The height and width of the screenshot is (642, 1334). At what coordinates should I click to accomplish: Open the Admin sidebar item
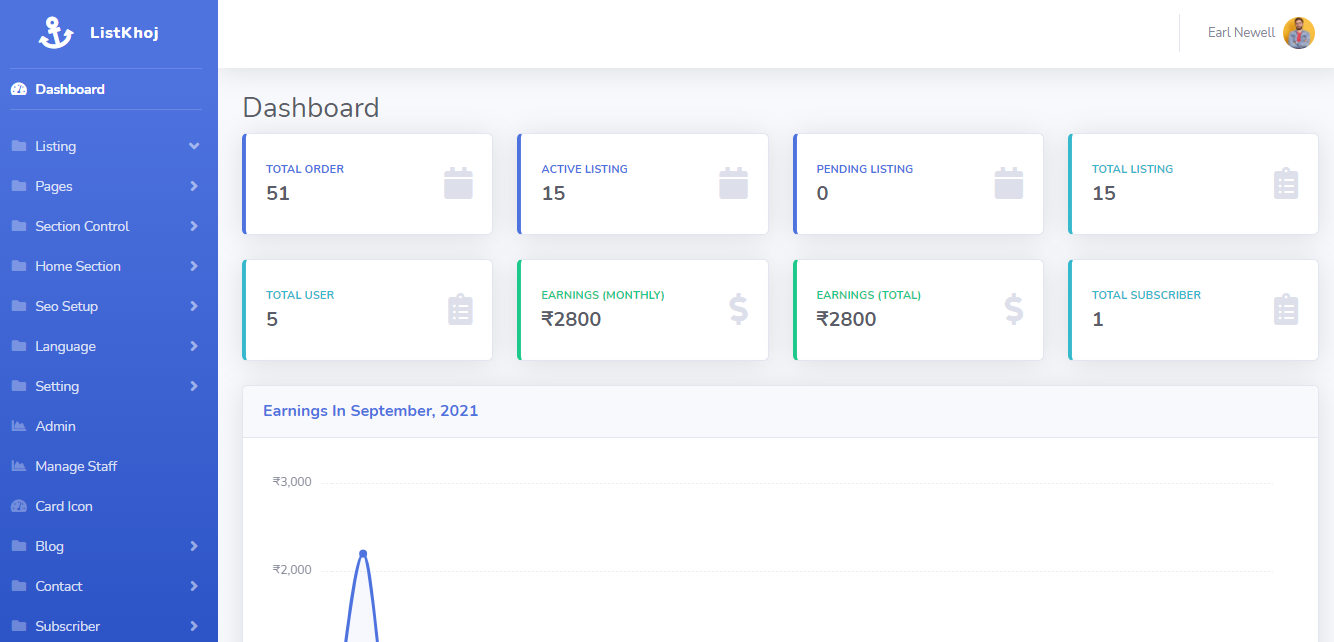coord(55,426)
